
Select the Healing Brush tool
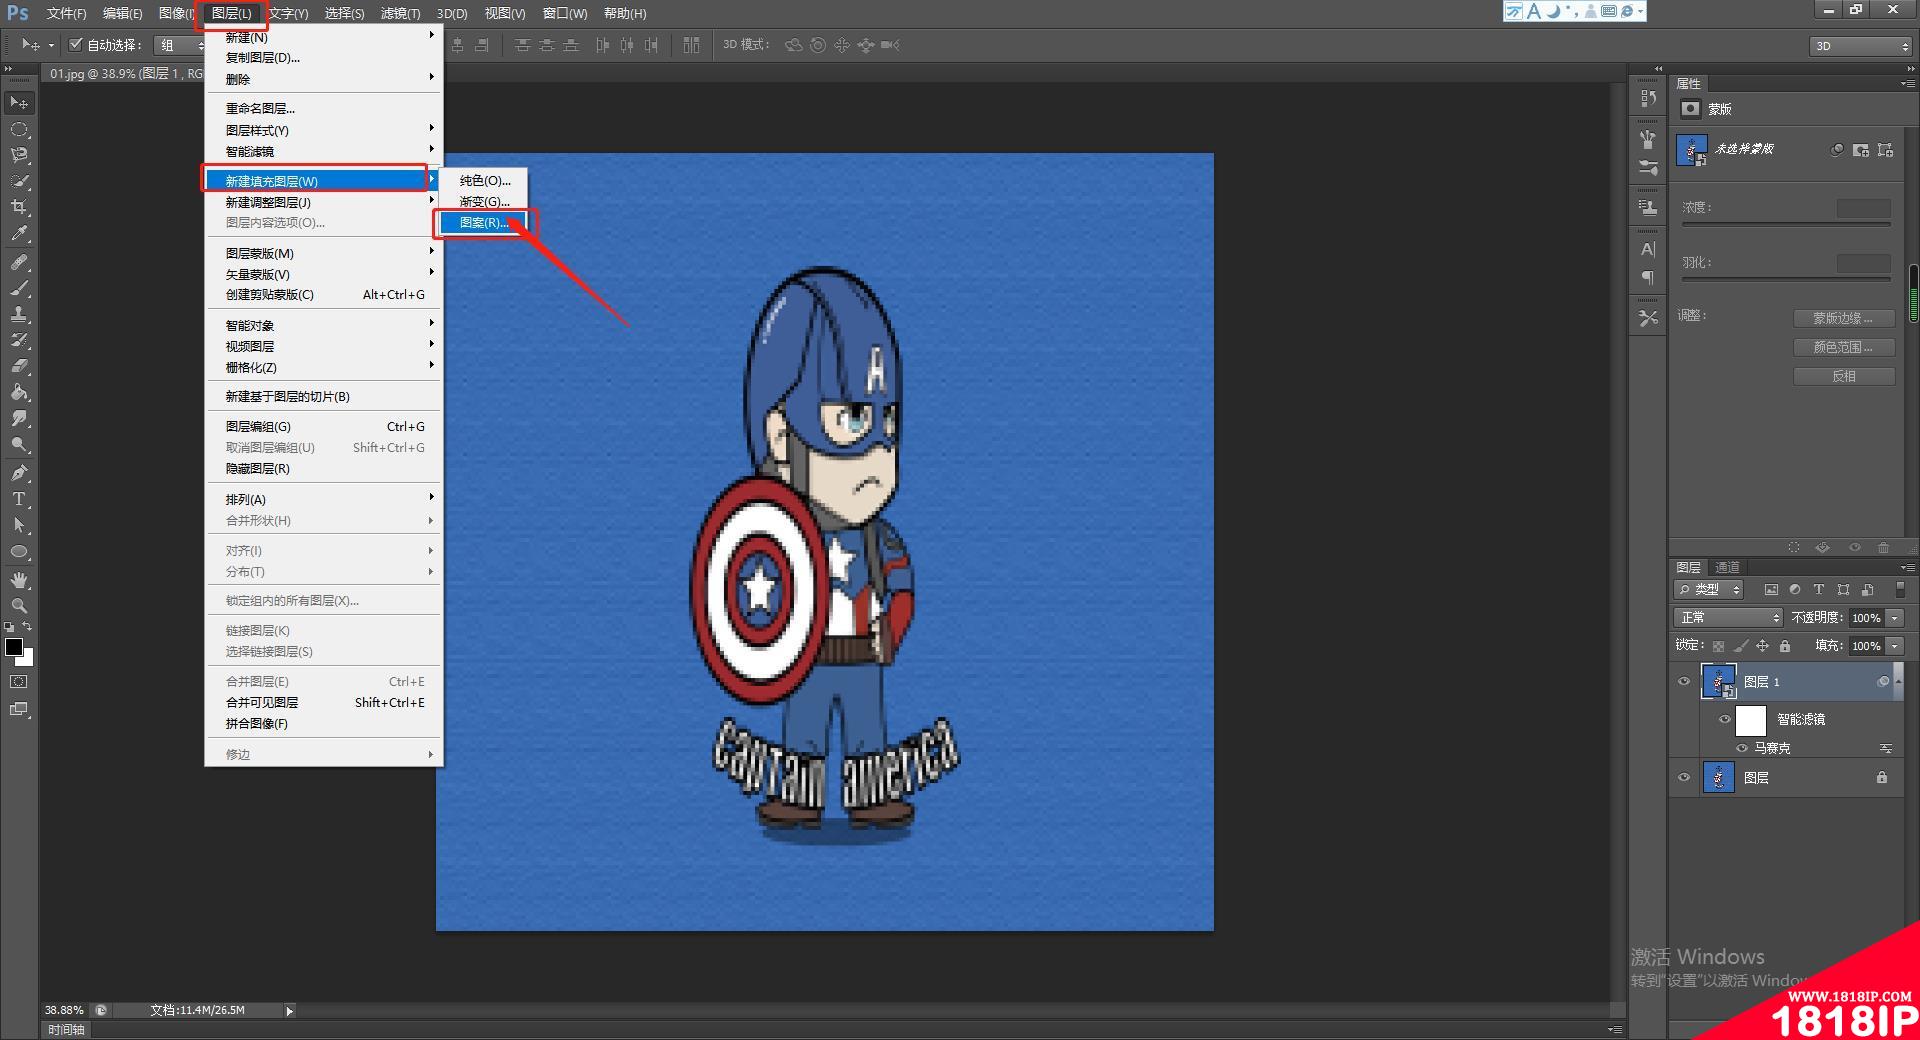click(19, 262)
